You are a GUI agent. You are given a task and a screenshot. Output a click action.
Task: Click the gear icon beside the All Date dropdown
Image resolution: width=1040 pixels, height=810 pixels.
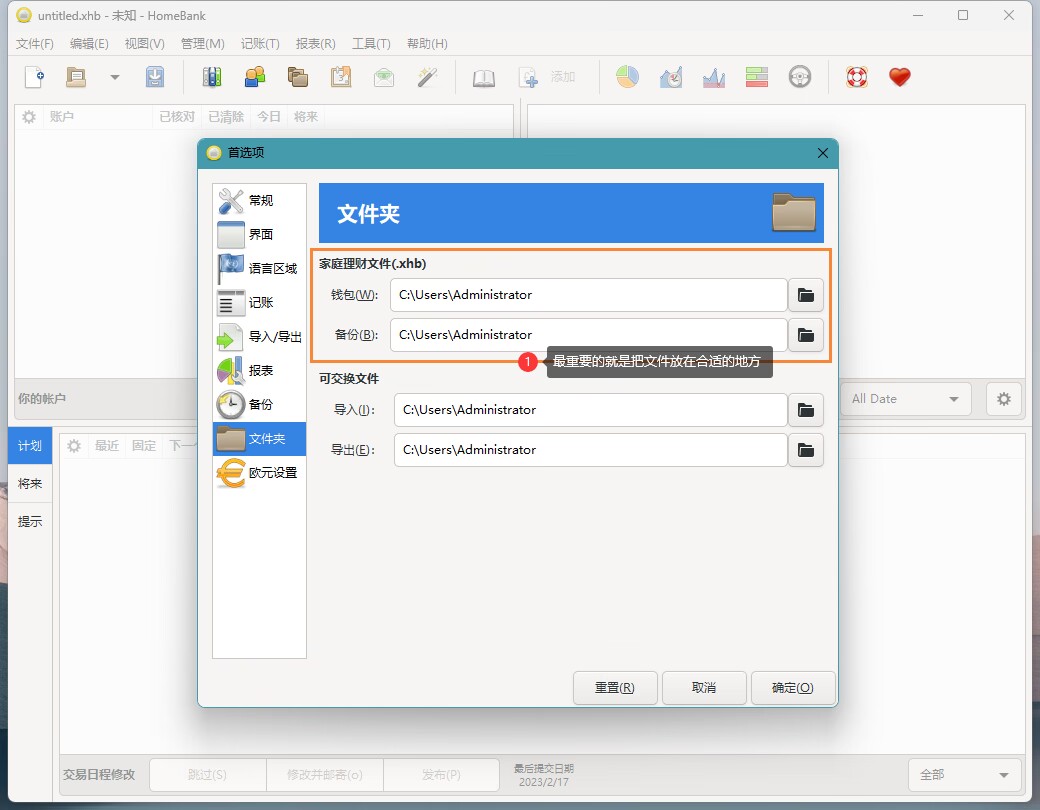1004,399
